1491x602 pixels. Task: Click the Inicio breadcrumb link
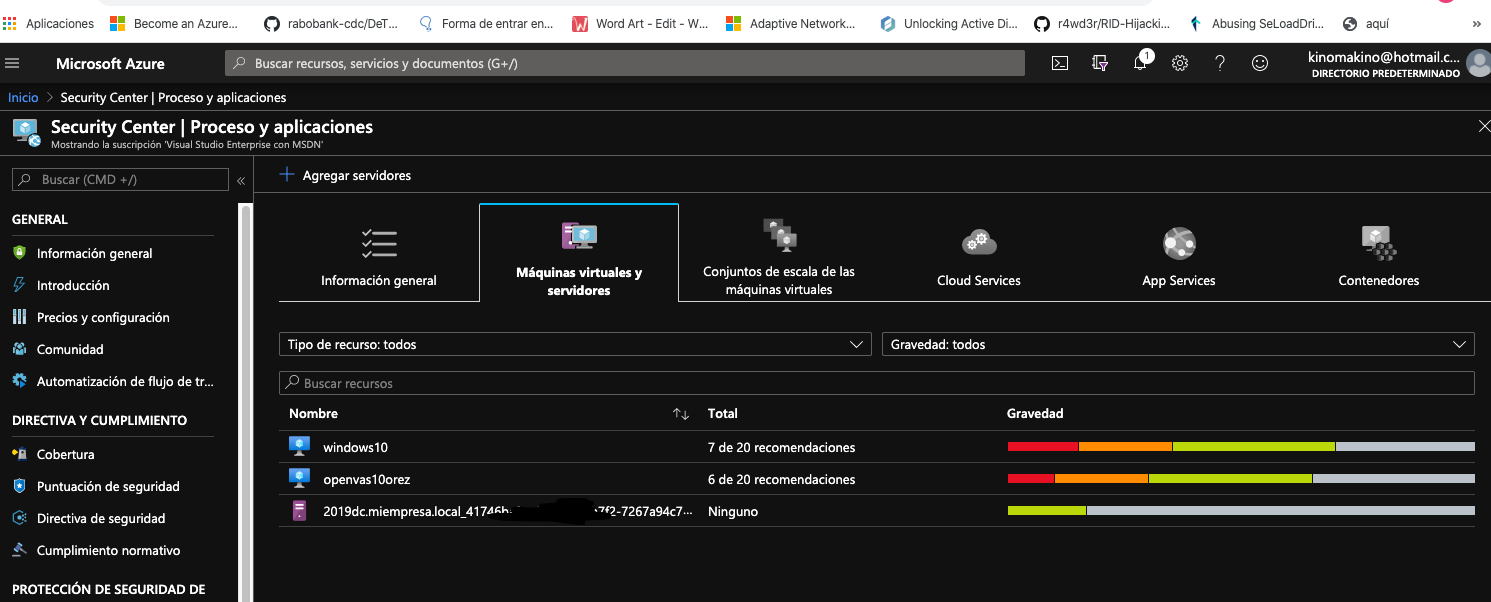pyautogui.click(x=23, y=97)
